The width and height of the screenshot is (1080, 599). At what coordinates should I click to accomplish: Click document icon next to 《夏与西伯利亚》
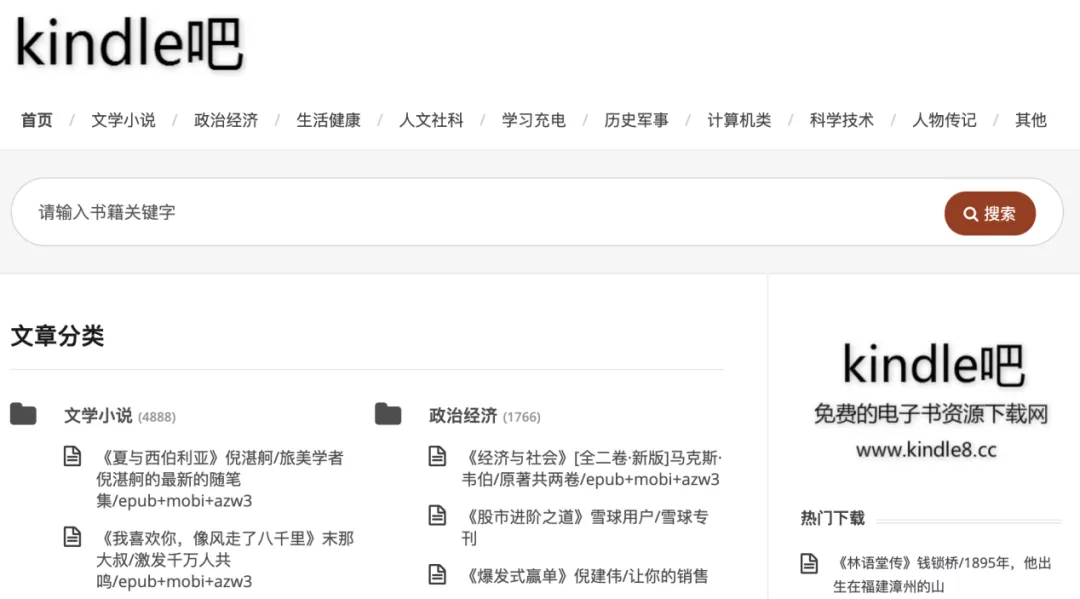pos(72,456)
